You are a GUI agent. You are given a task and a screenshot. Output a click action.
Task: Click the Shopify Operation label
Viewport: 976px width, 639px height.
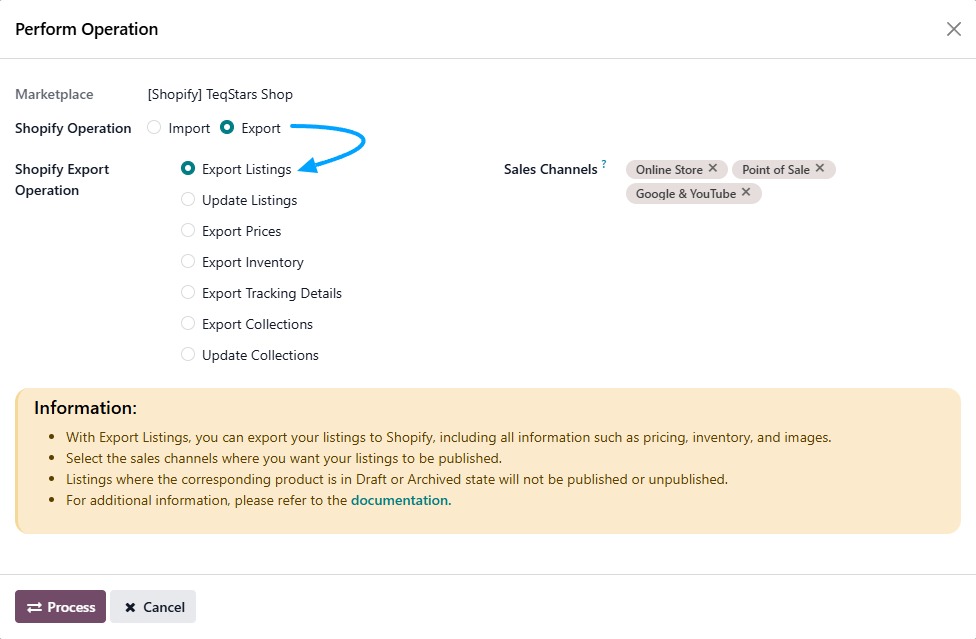[73, 128]
